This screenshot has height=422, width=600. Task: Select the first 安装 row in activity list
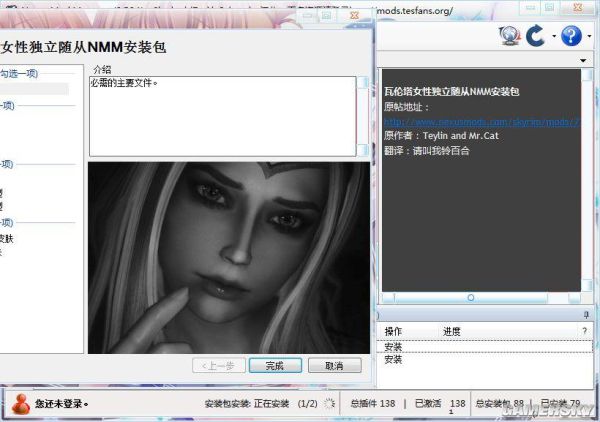484,347
